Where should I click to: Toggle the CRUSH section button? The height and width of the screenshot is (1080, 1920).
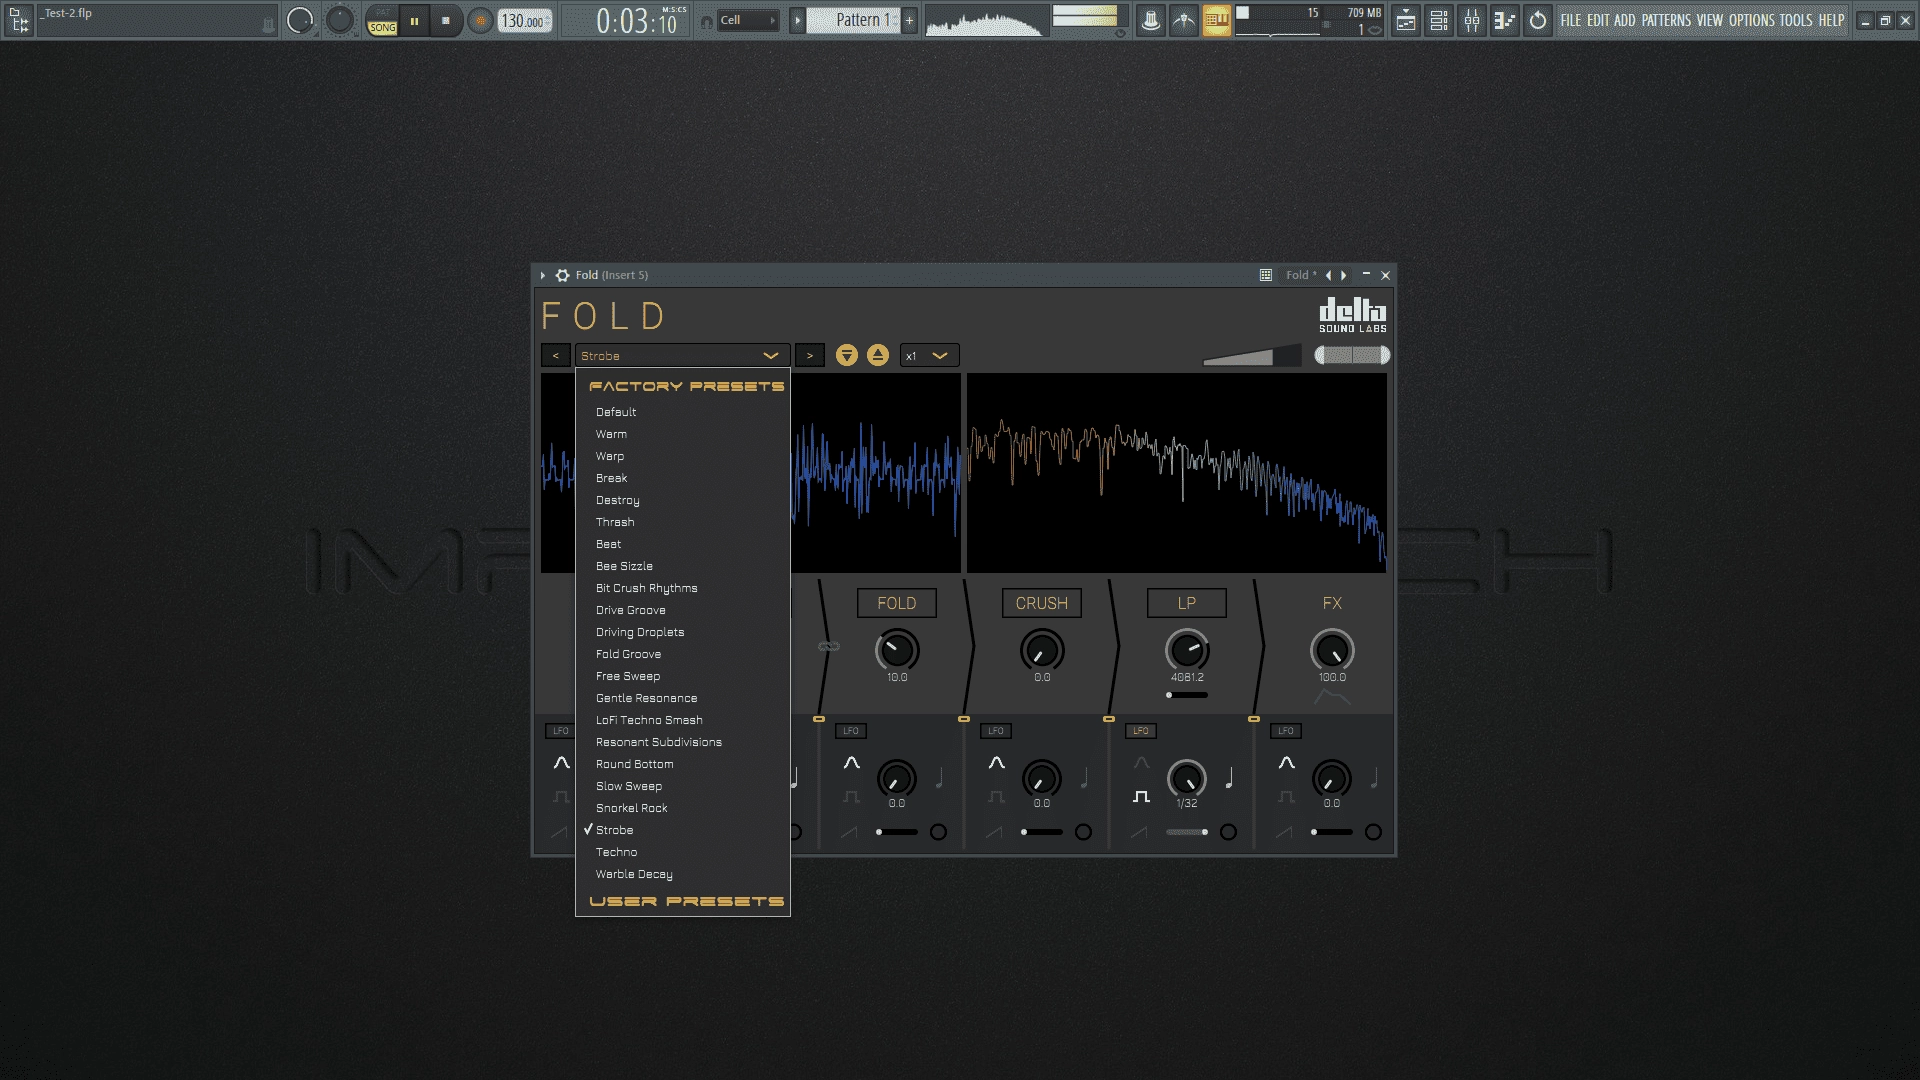tap(1042, 603)
